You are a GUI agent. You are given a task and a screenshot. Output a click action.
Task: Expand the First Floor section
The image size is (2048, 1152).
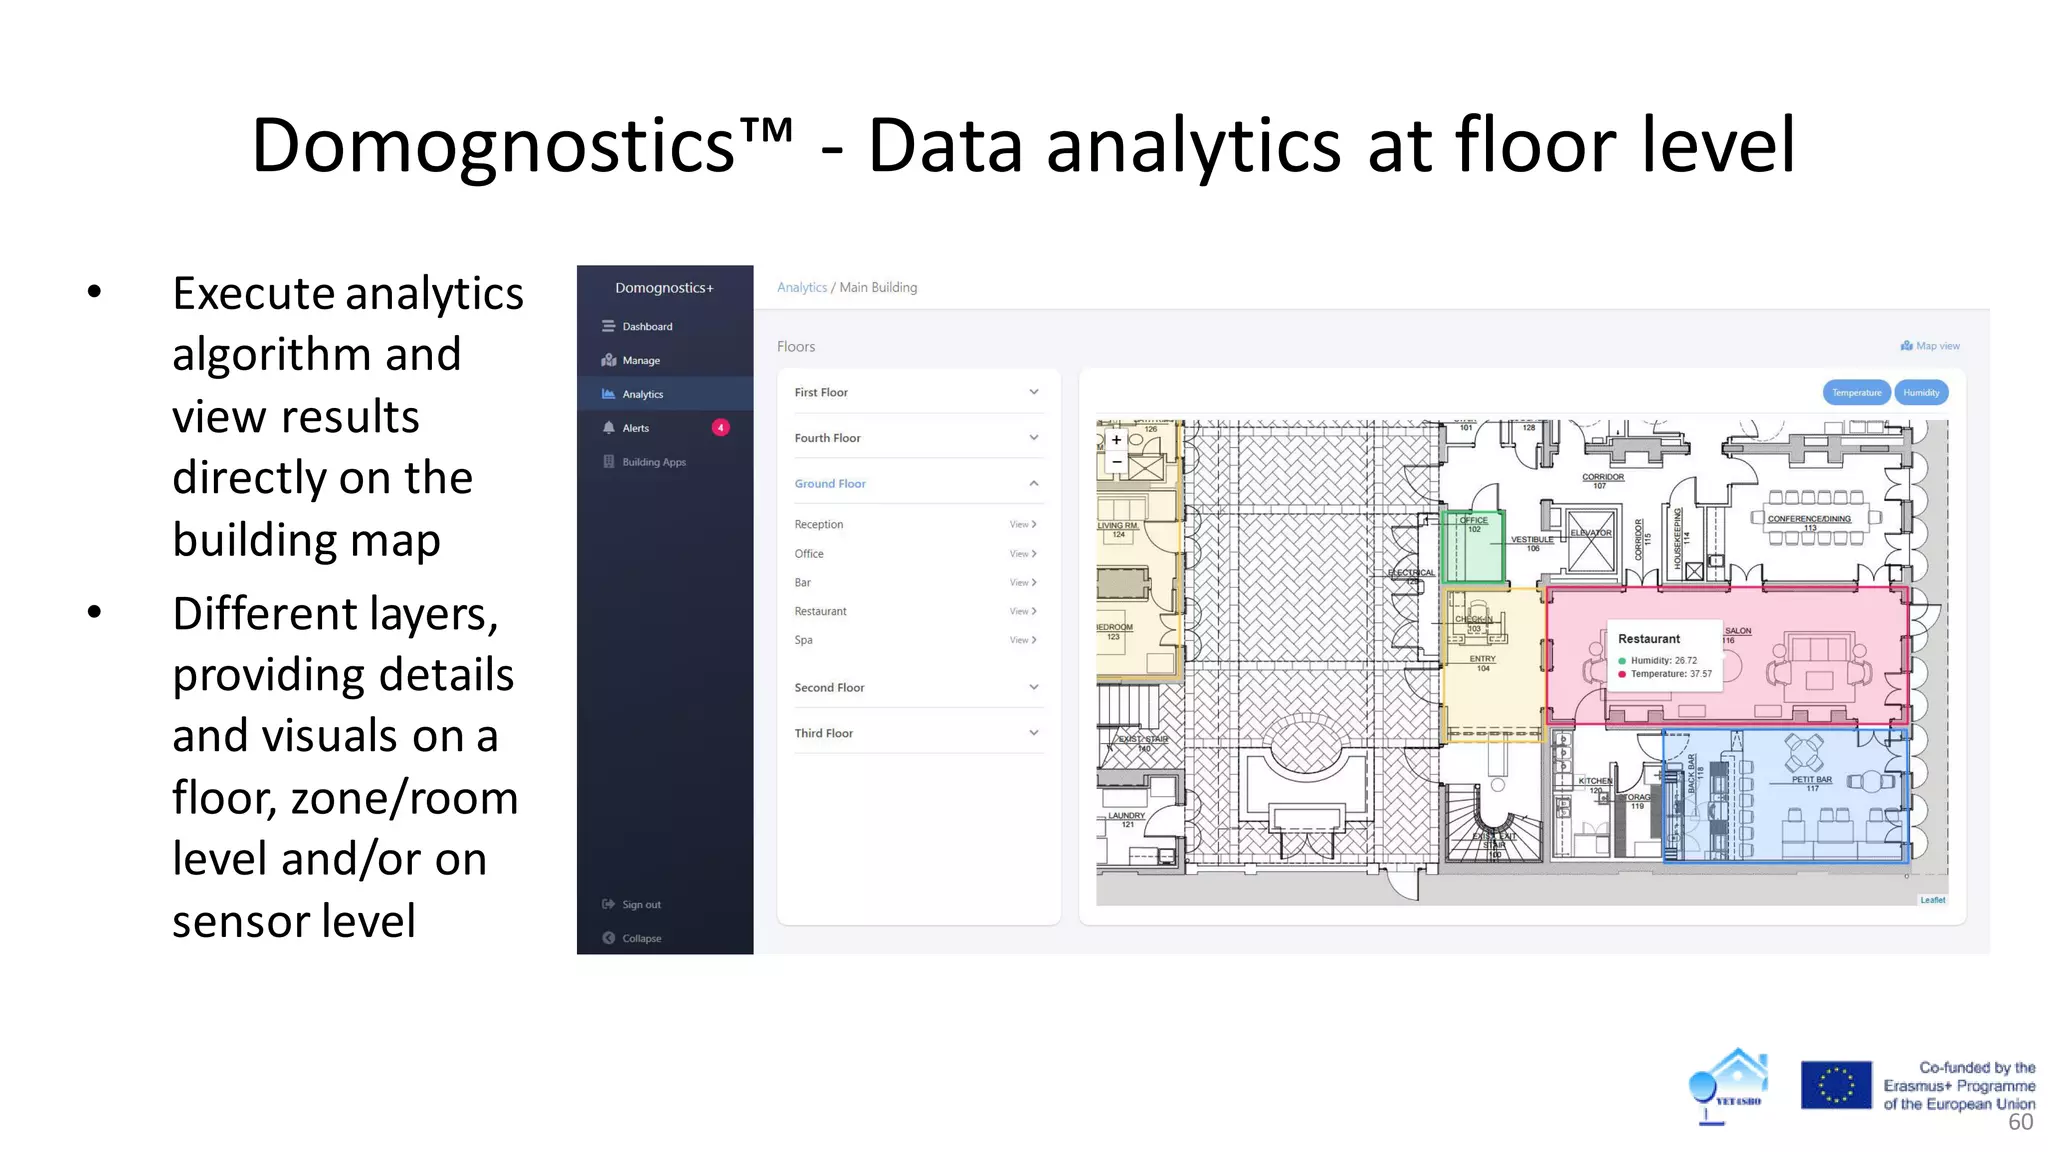coord(918,392)
